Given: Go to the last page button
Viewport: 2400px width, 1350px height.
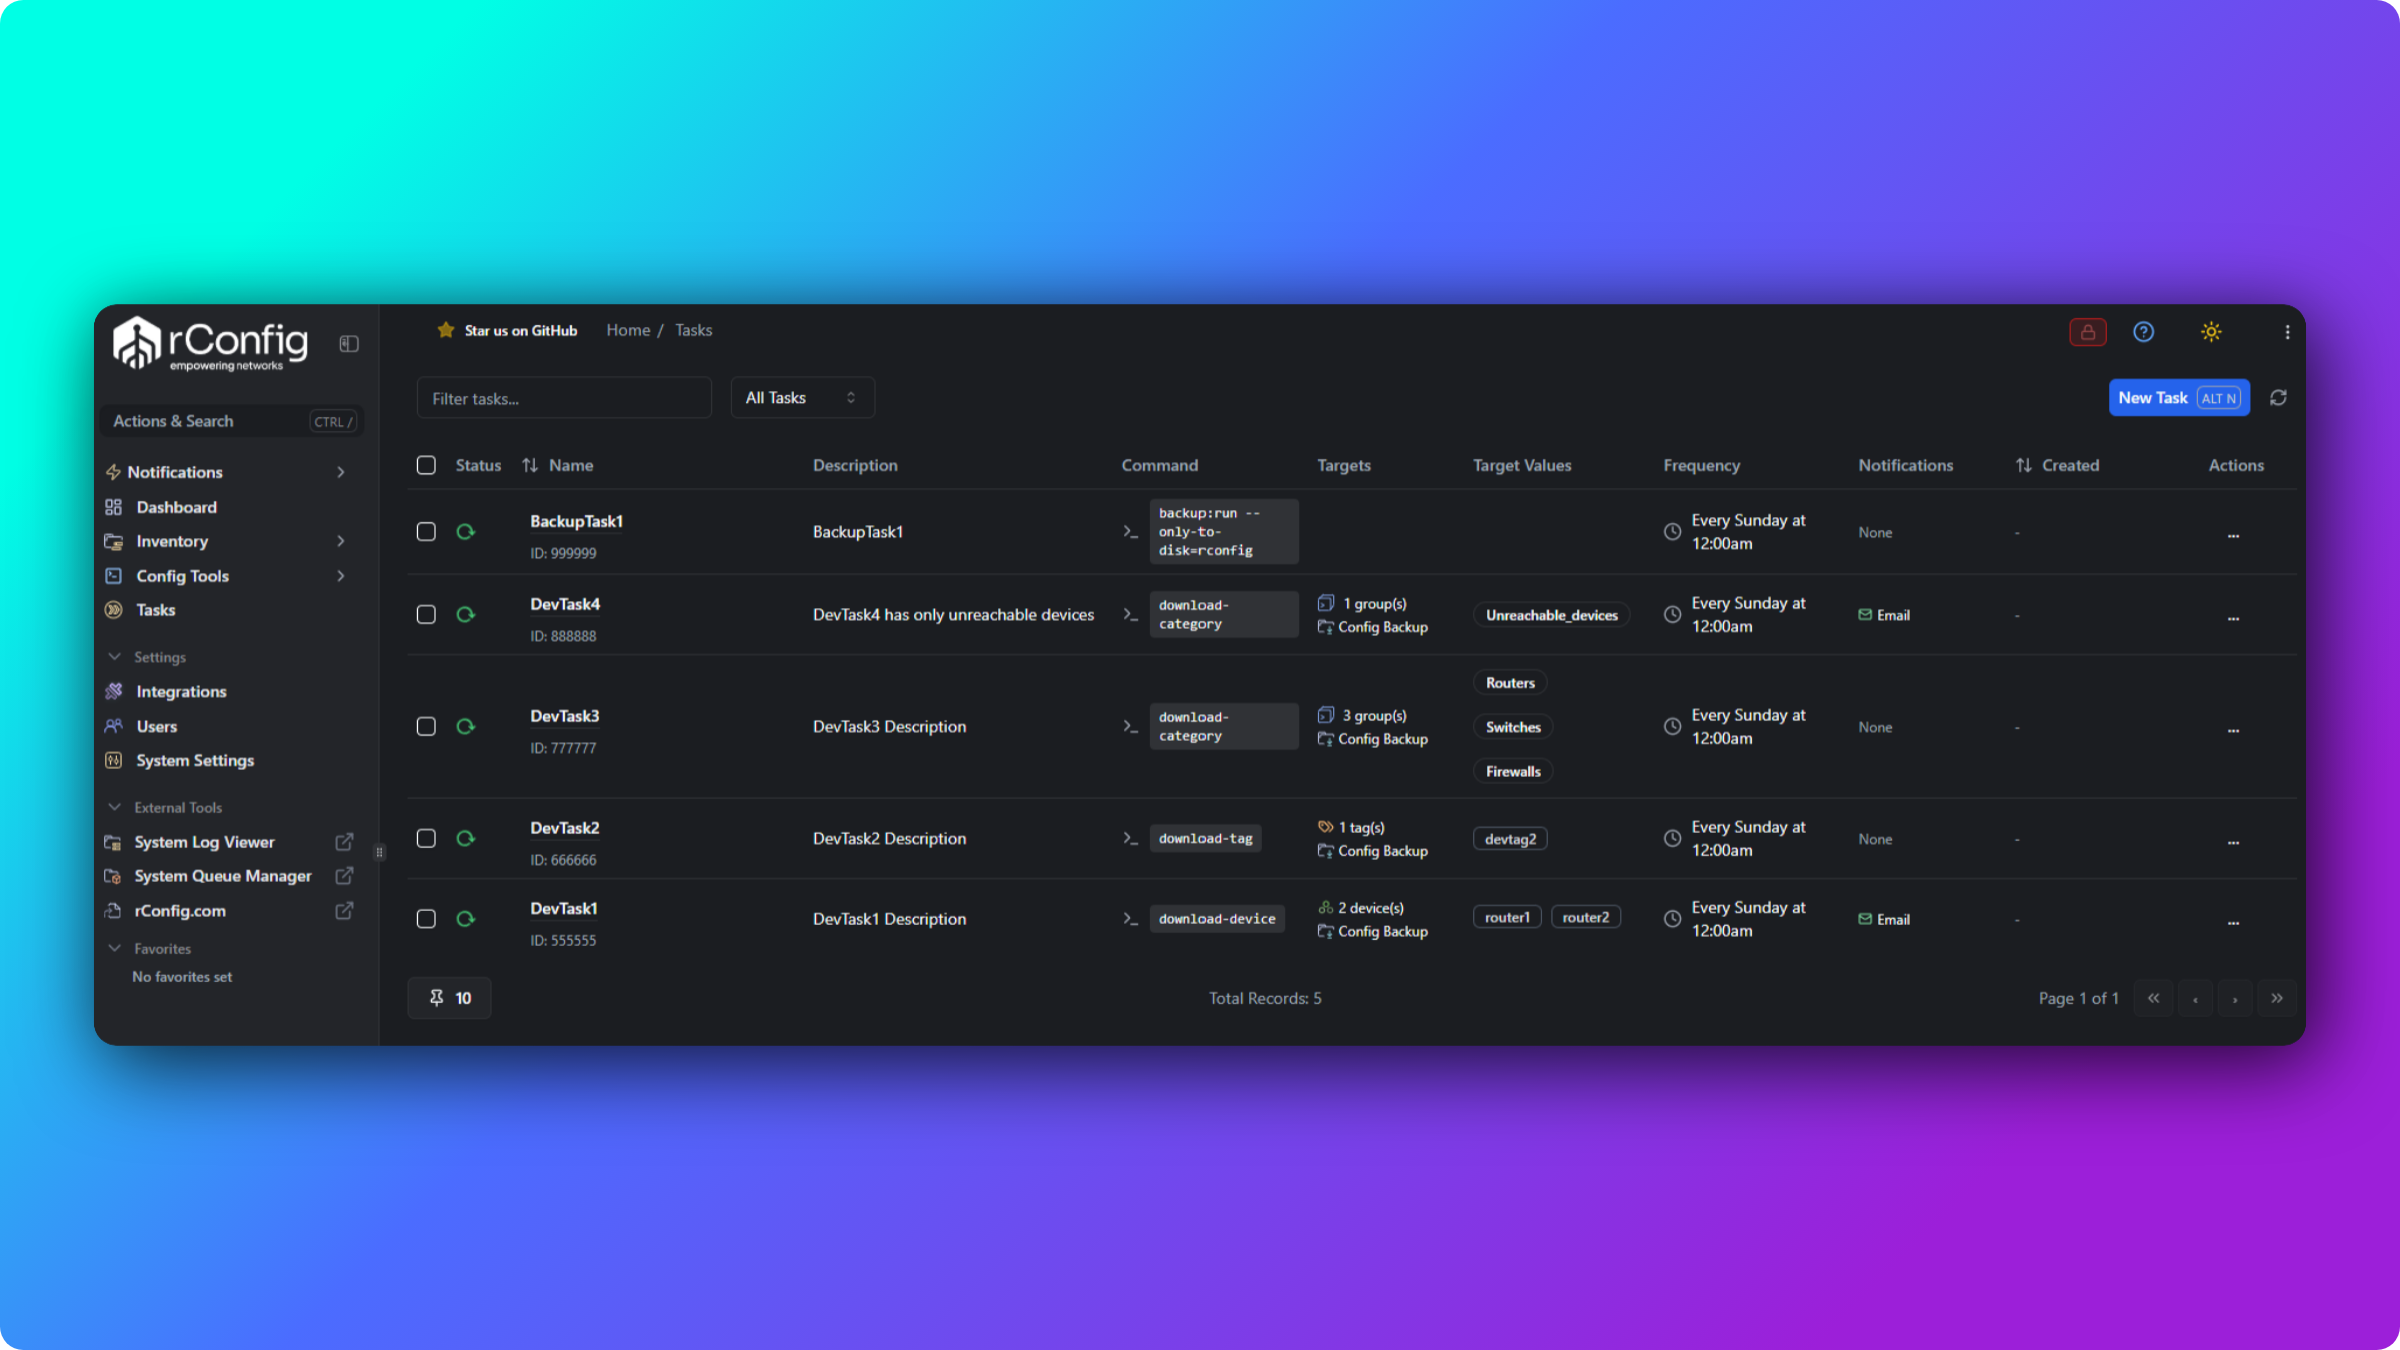Looking at the screenshot, I should 2276,998.
